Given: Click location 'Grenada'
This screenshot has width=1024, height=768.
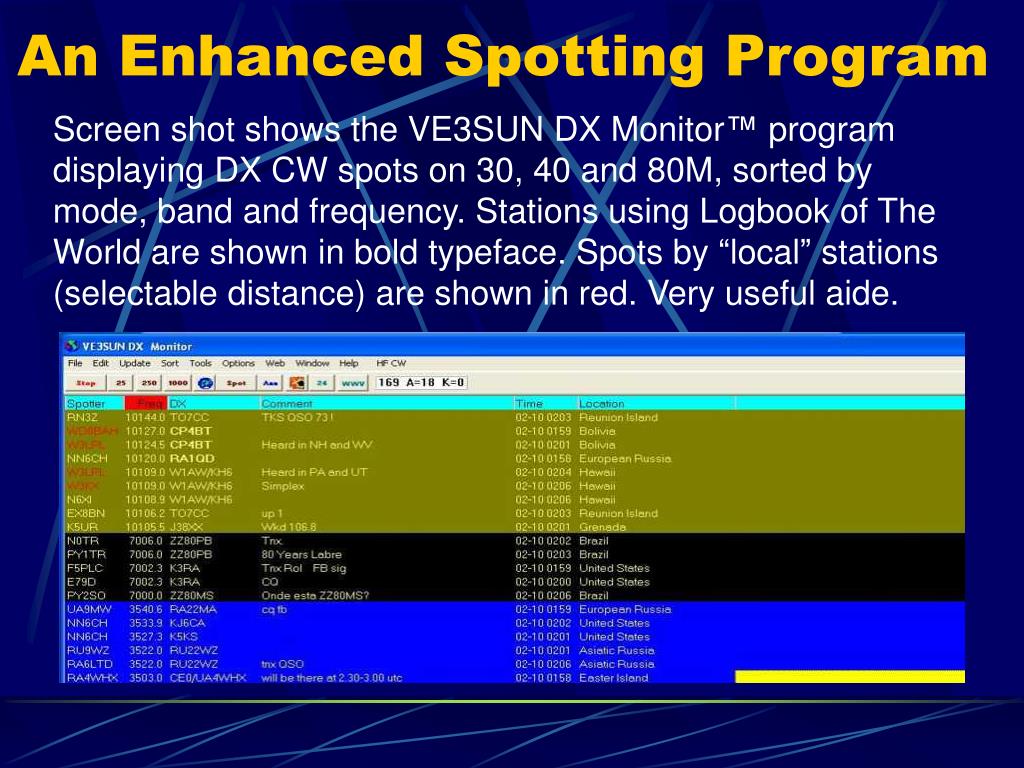Looking at the screenshot, I should (x=602, y=527).
